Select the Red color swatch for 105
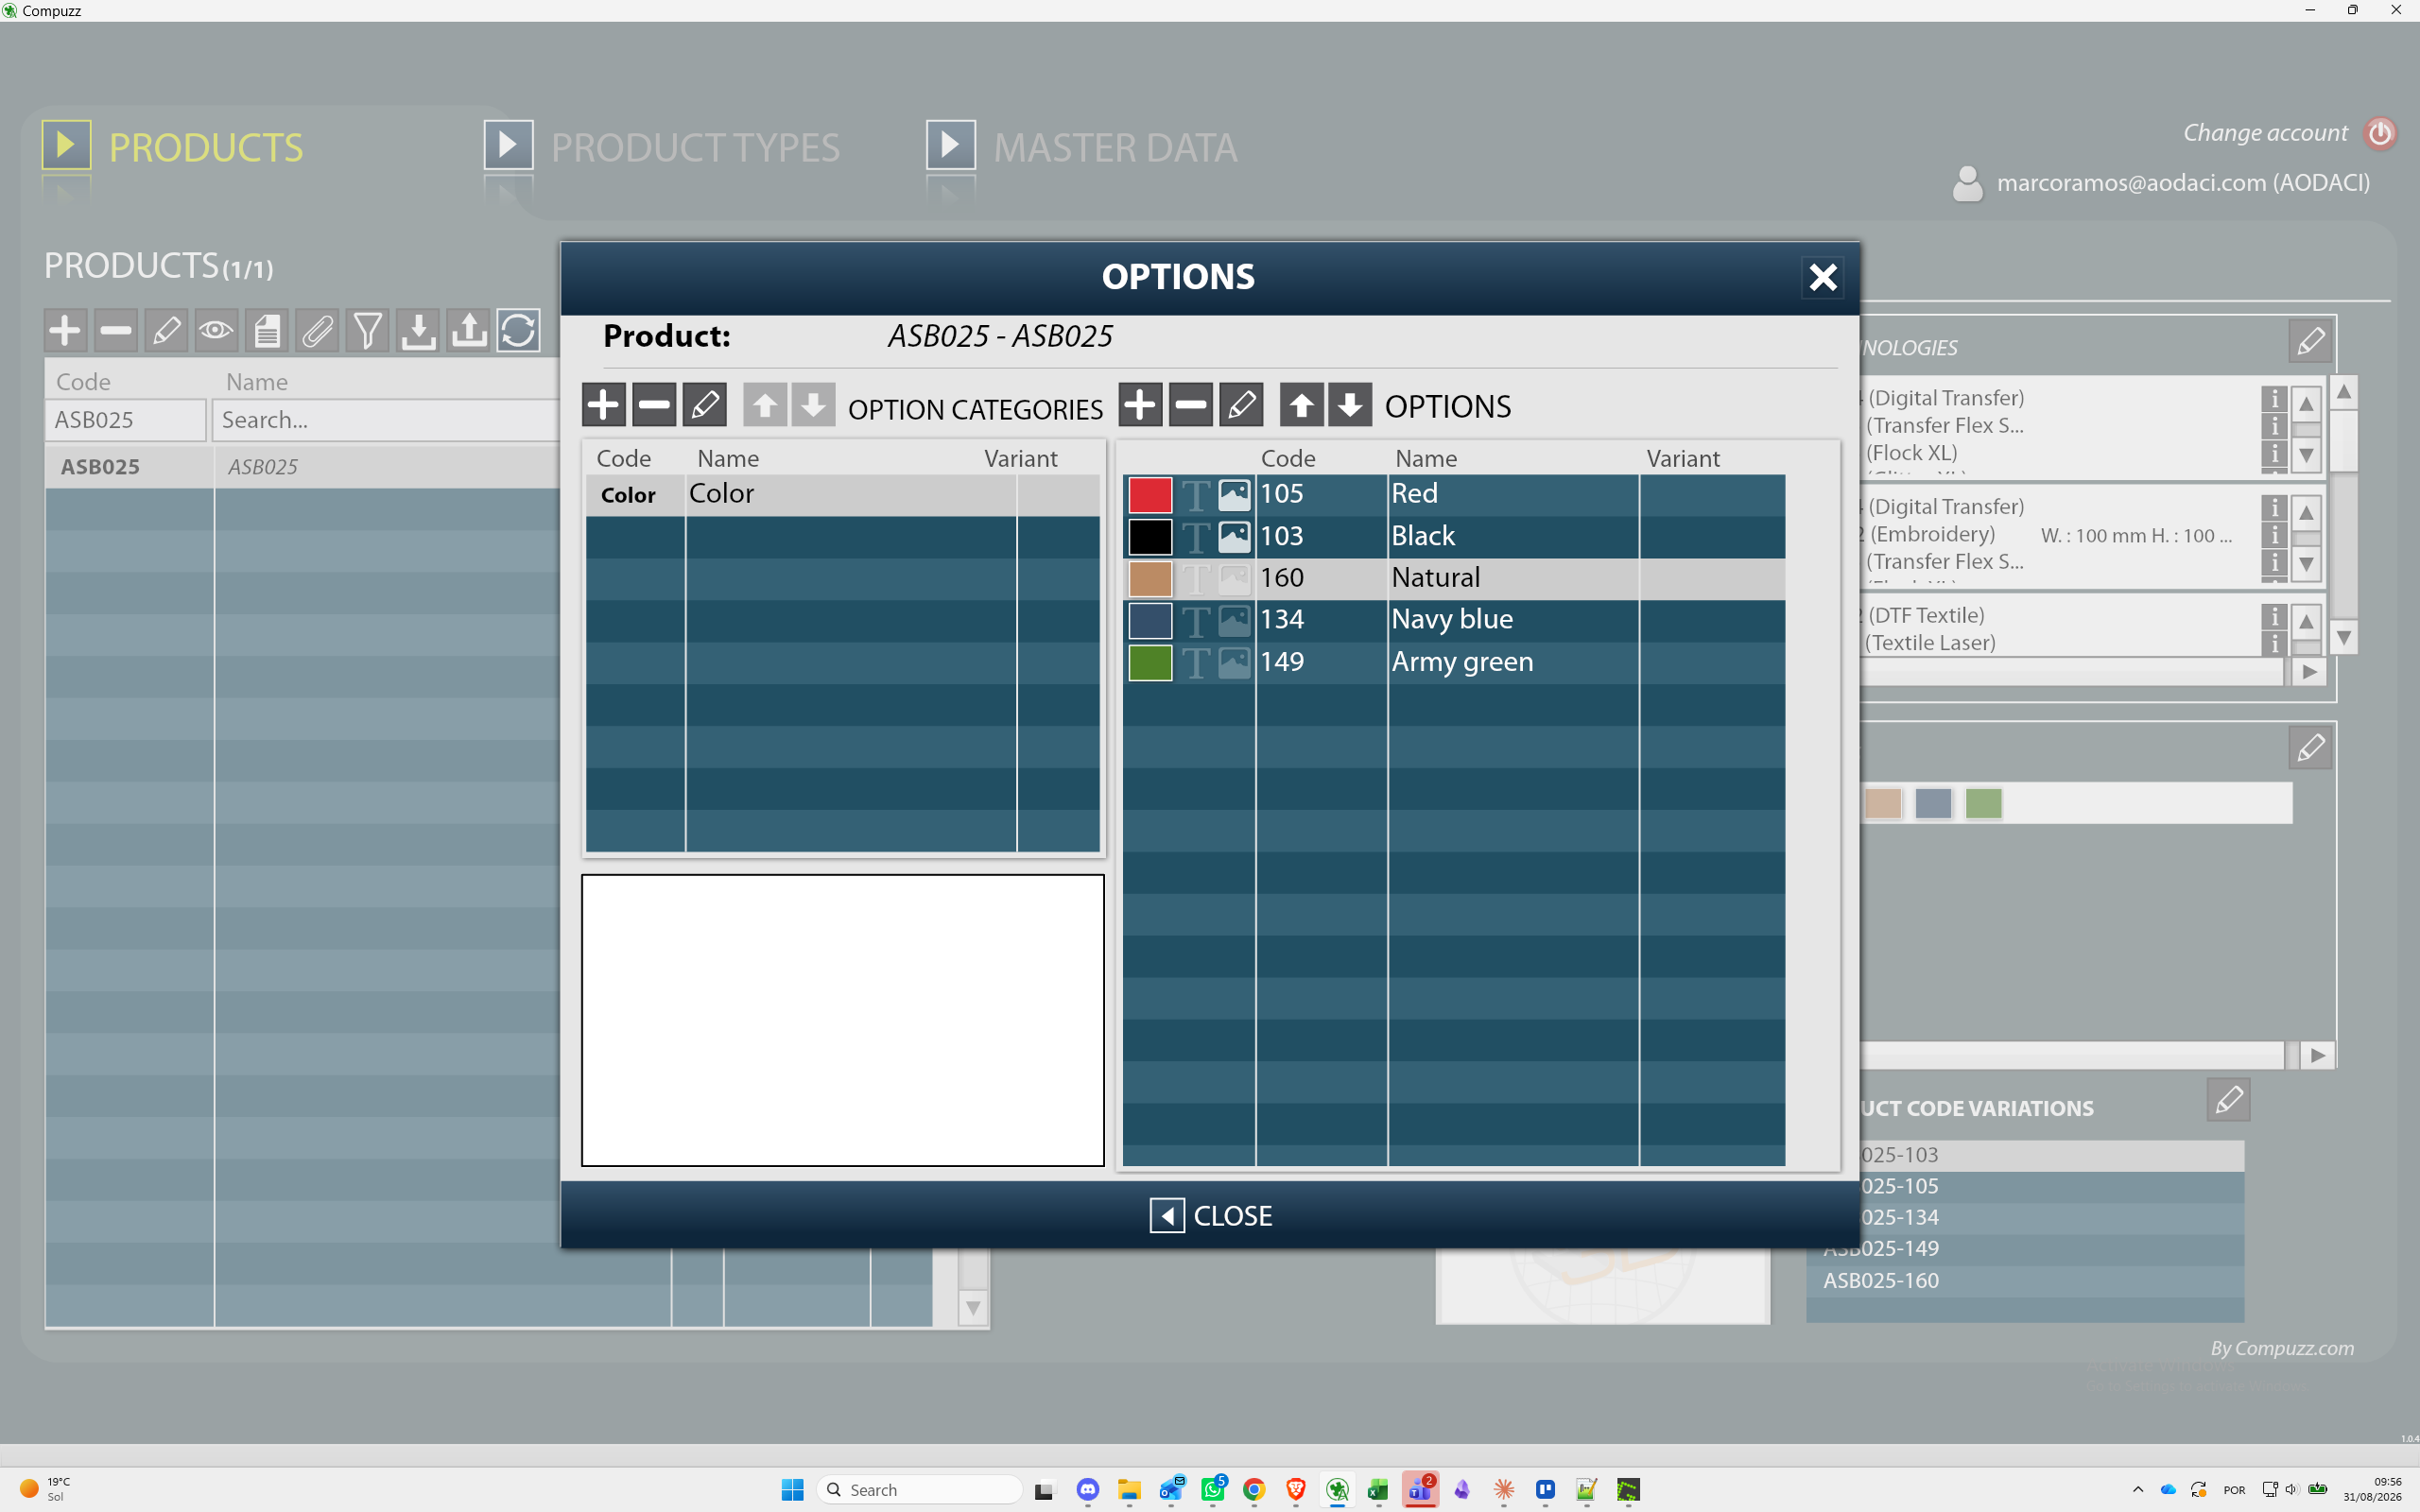Image resolution: width=2420 pixels, height=1512 pixels. coord(1150,495)
